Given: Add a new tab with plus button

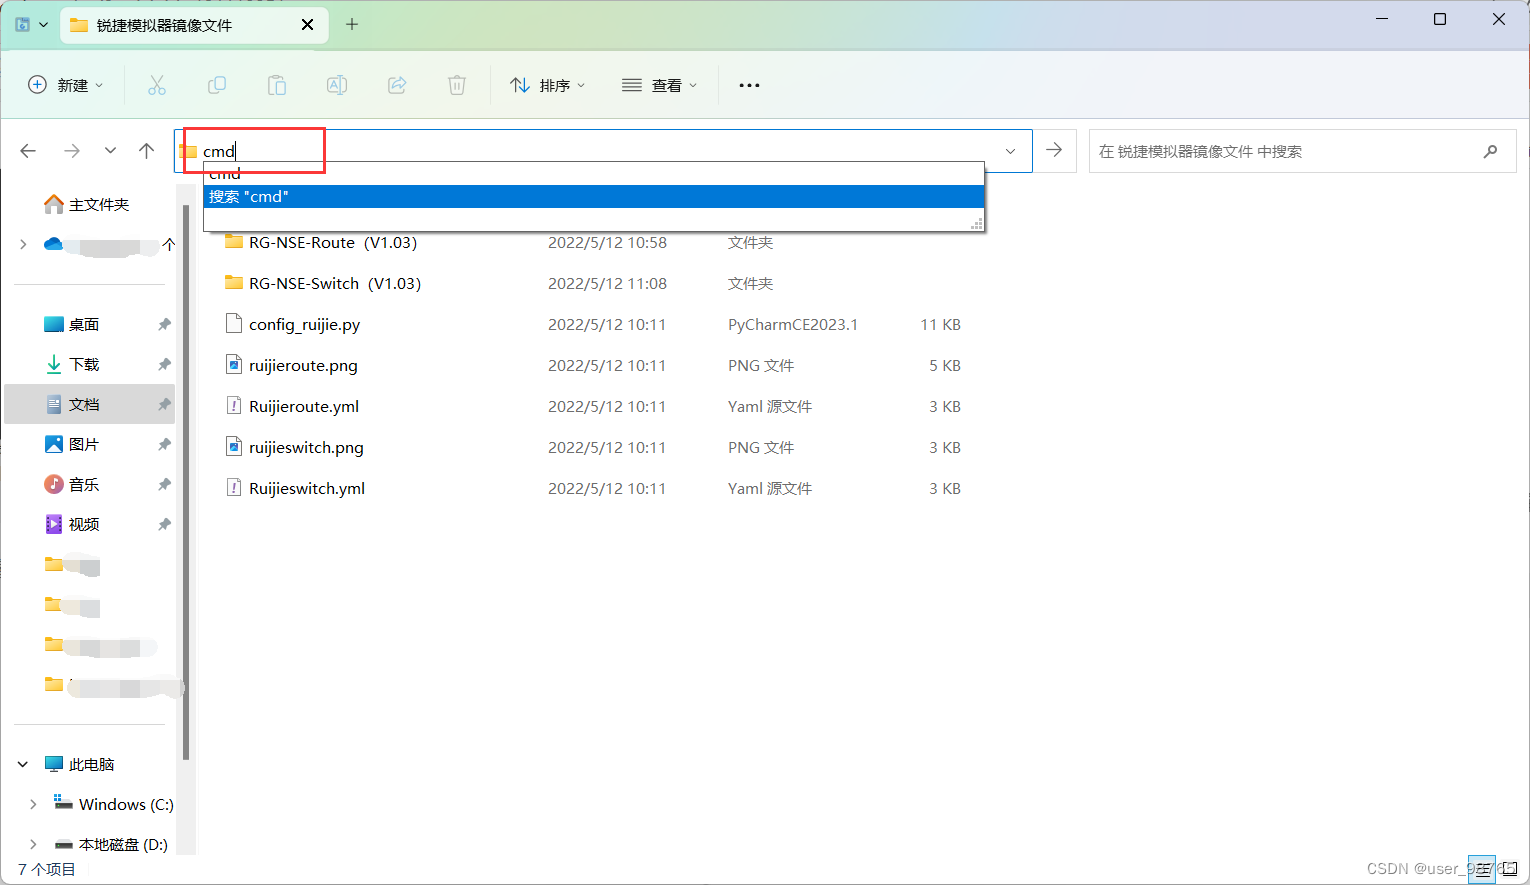Looking at the screenshot, I should click(352, 24).
